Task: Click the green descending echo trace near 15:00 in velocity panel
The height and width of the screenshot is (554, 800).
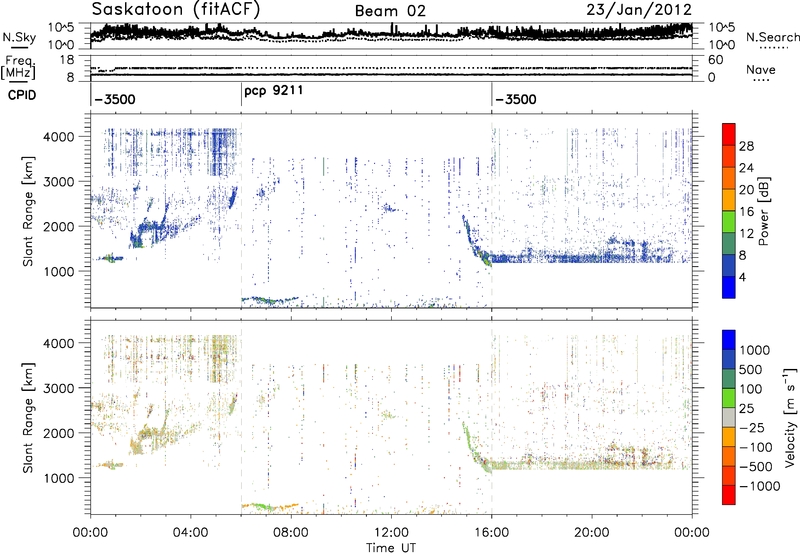Action: [472, 449]
